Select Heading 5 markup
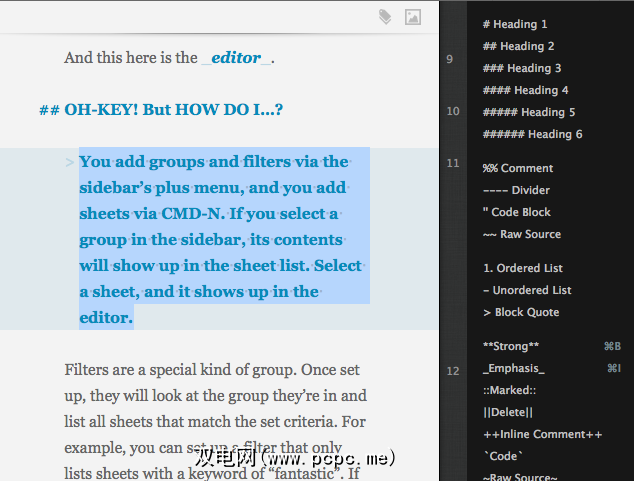634x481 pixels. click(529, 112)
